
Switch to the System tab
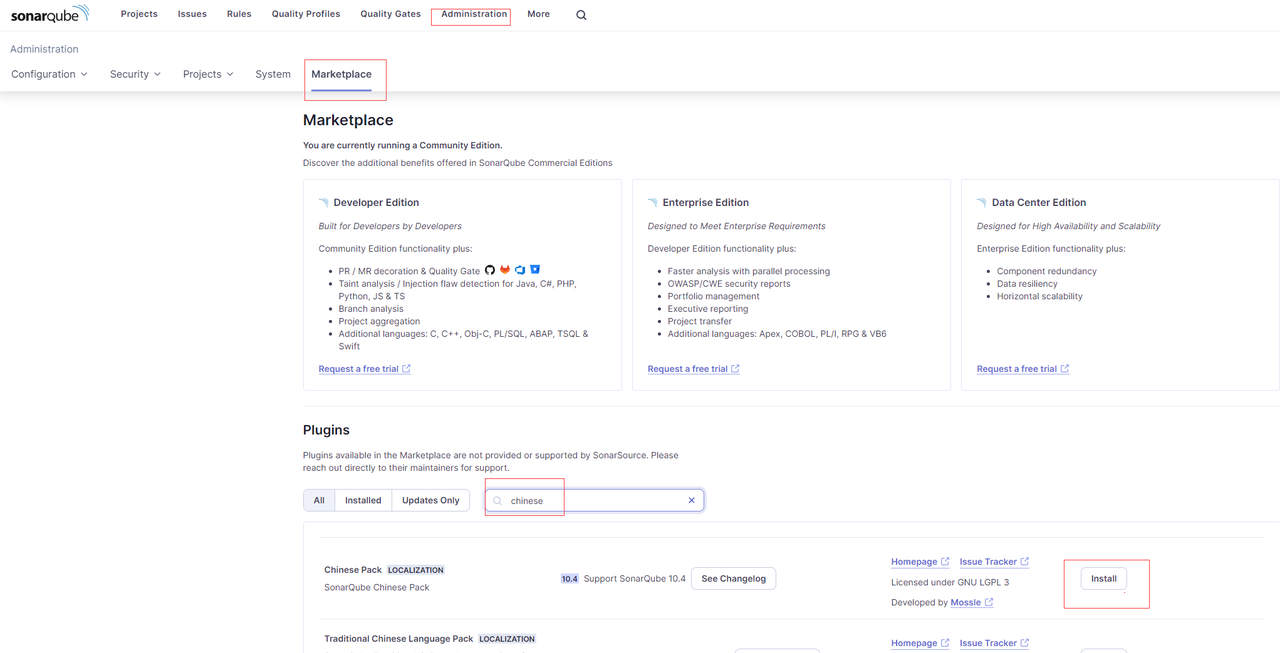273,74
